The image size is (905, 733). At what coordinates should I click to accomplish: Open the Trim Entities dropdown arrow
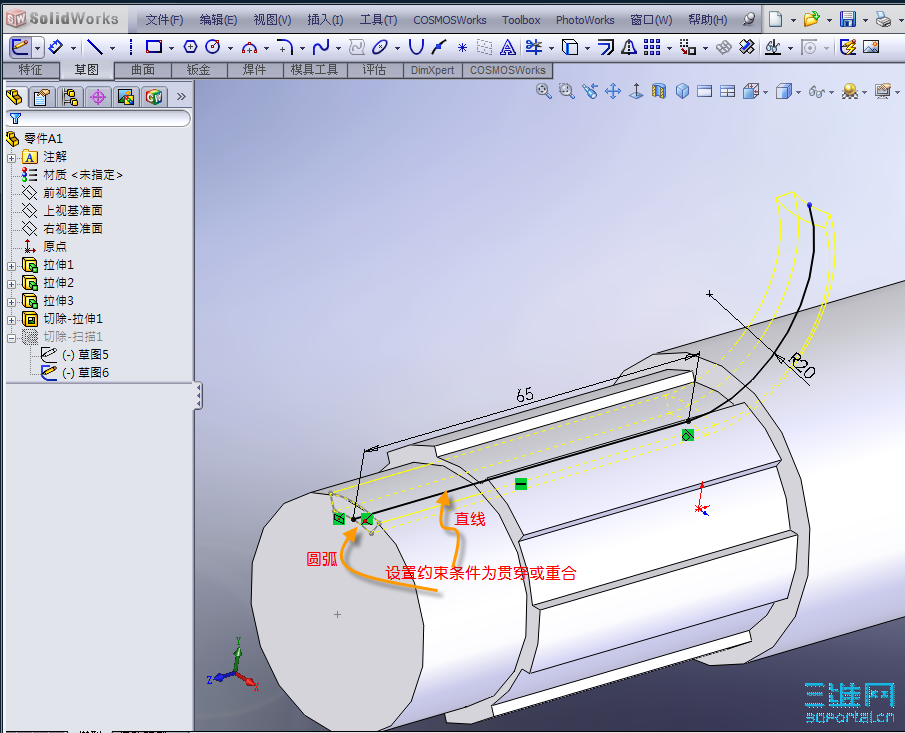(x=552, y=48)
